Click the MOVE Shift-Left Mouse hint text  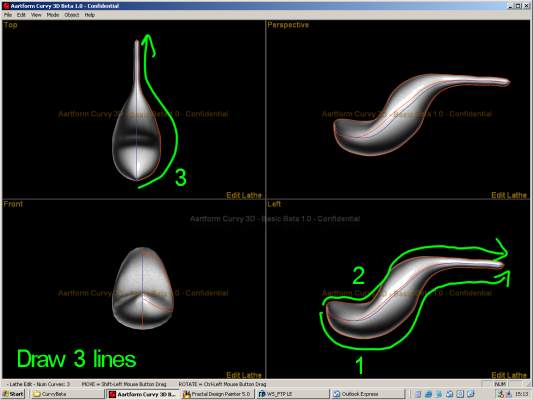124,384
